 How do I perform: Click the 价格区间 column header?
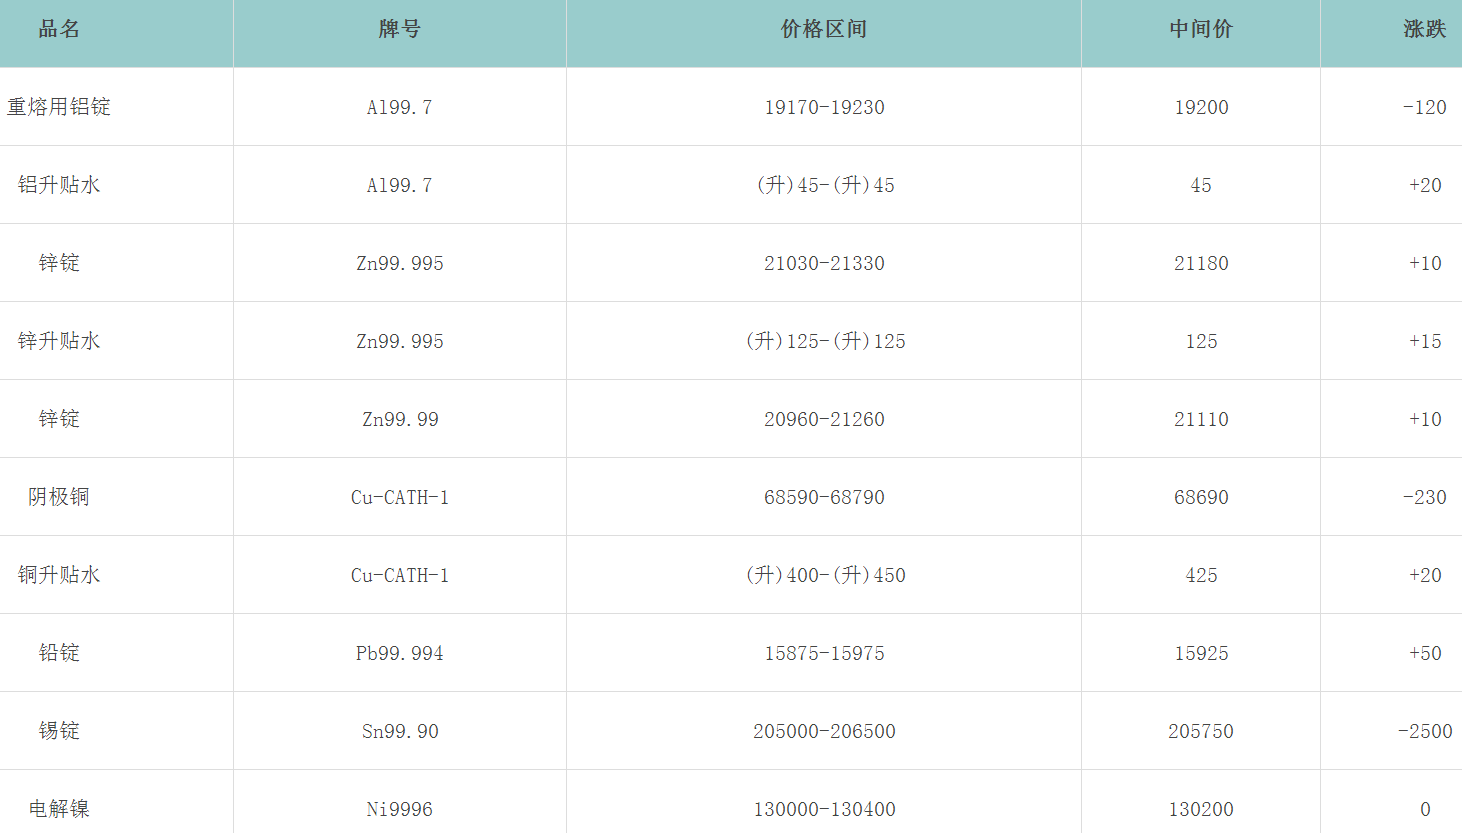823,29
